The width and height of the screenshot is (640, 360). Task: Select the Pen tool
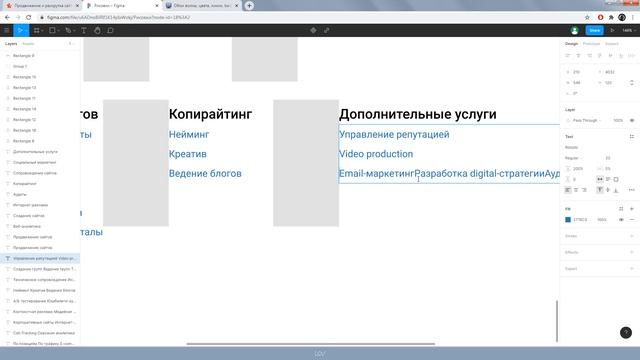(x=68, y=30)
